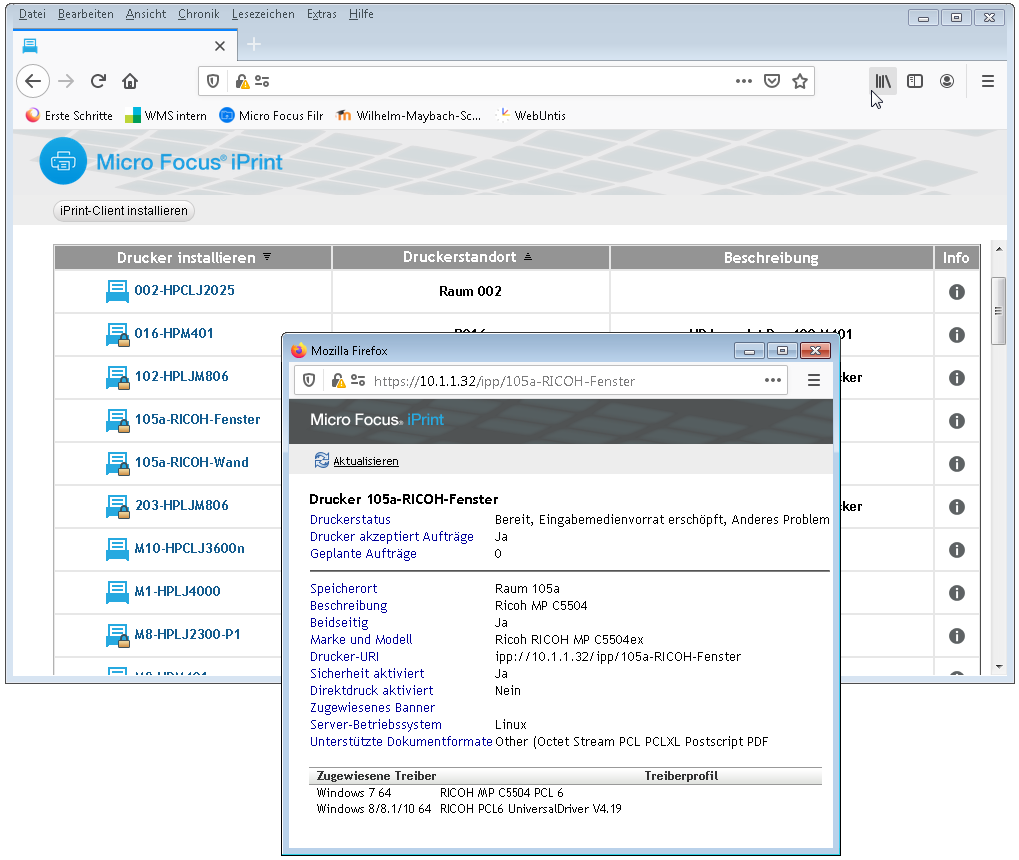Install printer 002-HPCLJ2025
1019x860 pixels.
tap(185, 290)
